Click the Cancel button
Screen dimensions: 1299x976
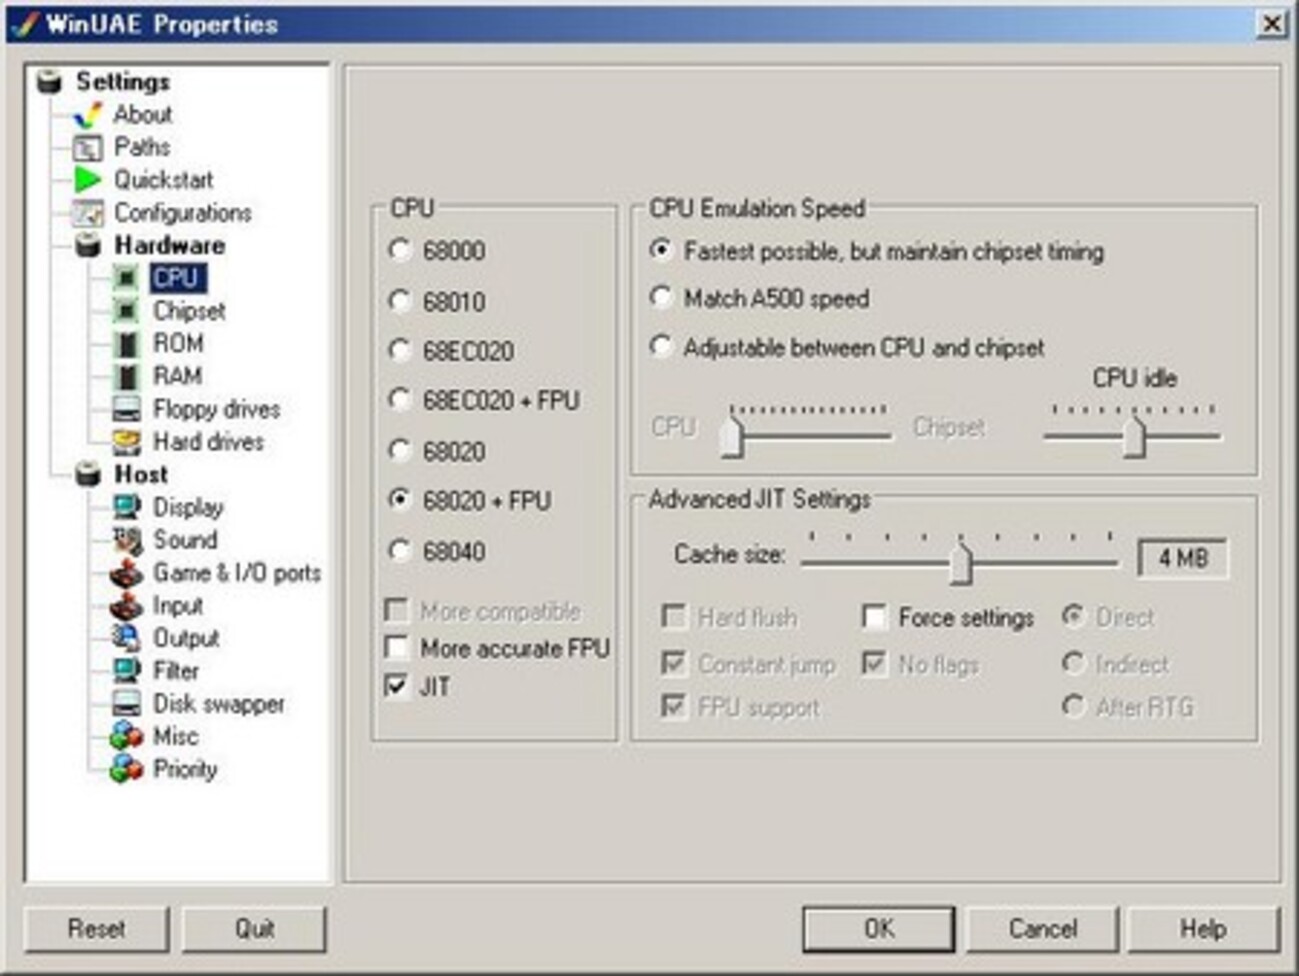(1042, 929)
